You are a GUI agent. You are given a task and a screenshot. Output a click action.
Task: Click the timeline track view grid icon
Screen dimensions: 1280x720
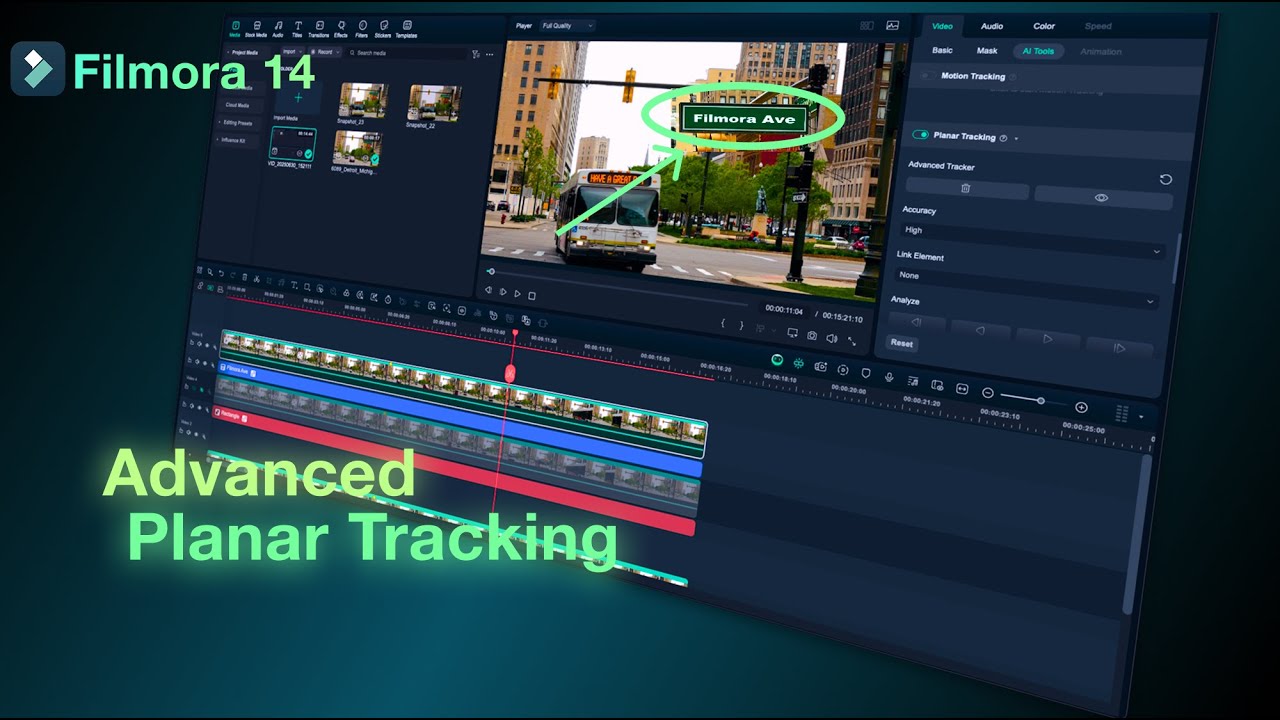click(x=1121, y=414)
